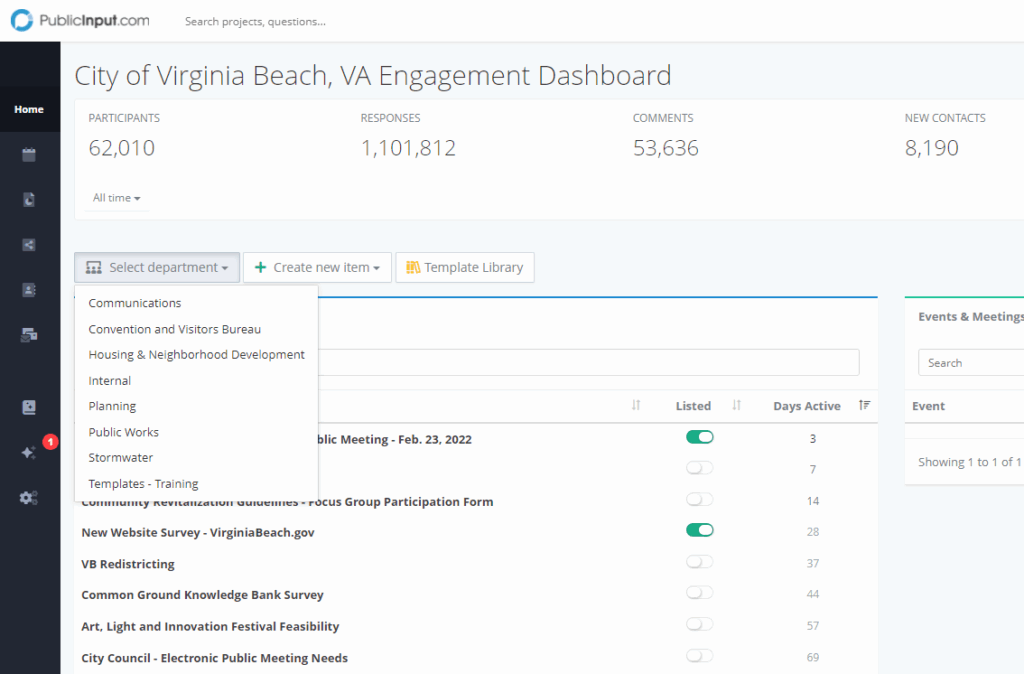Click the PublicInput.com logo

[x=80, y=20]
